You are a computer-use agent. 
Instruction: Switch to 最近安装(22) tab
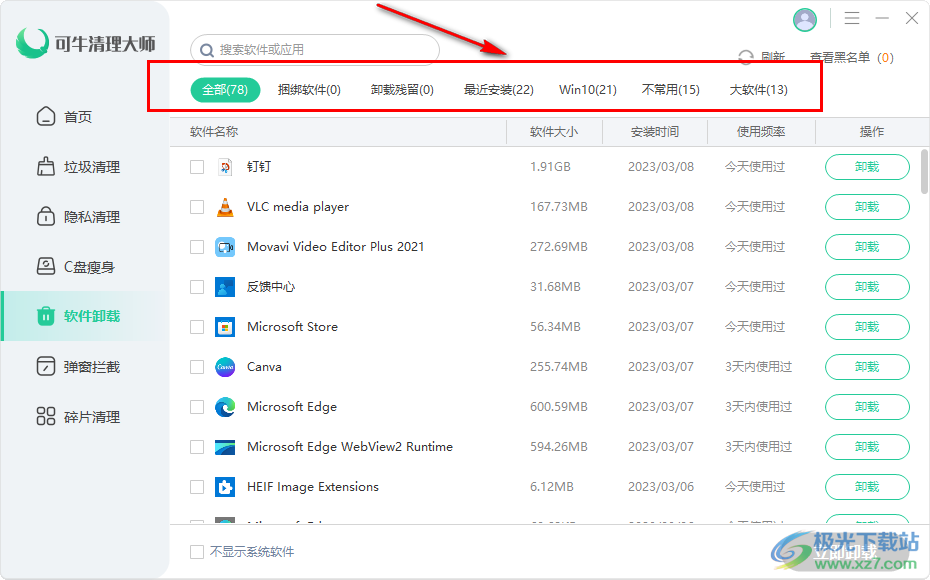point(498,90)
